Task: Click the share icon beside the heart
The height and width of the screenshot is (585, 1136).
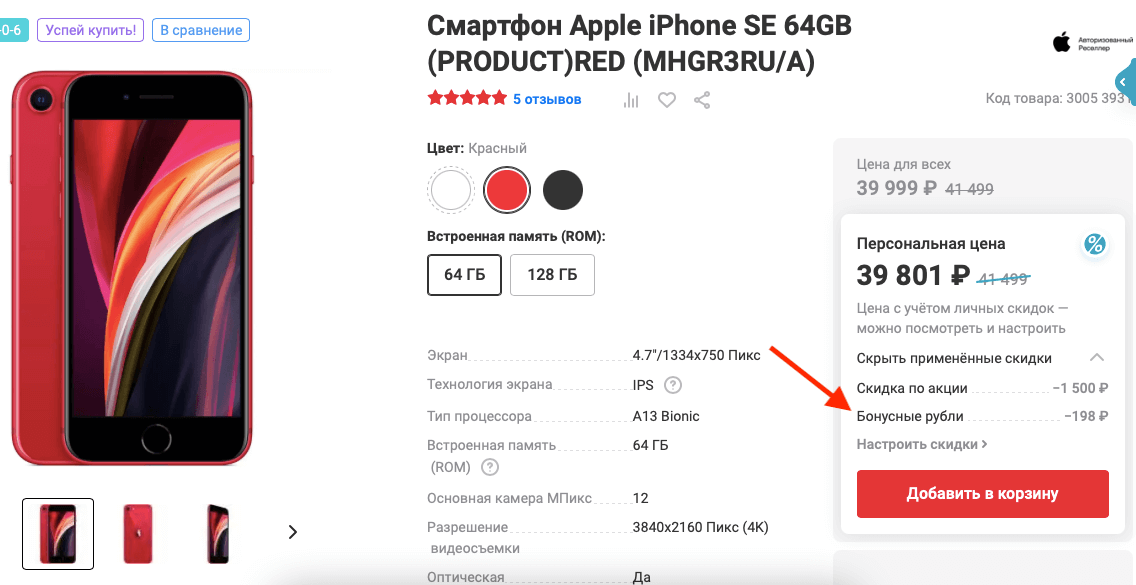Action: [702, 100]
